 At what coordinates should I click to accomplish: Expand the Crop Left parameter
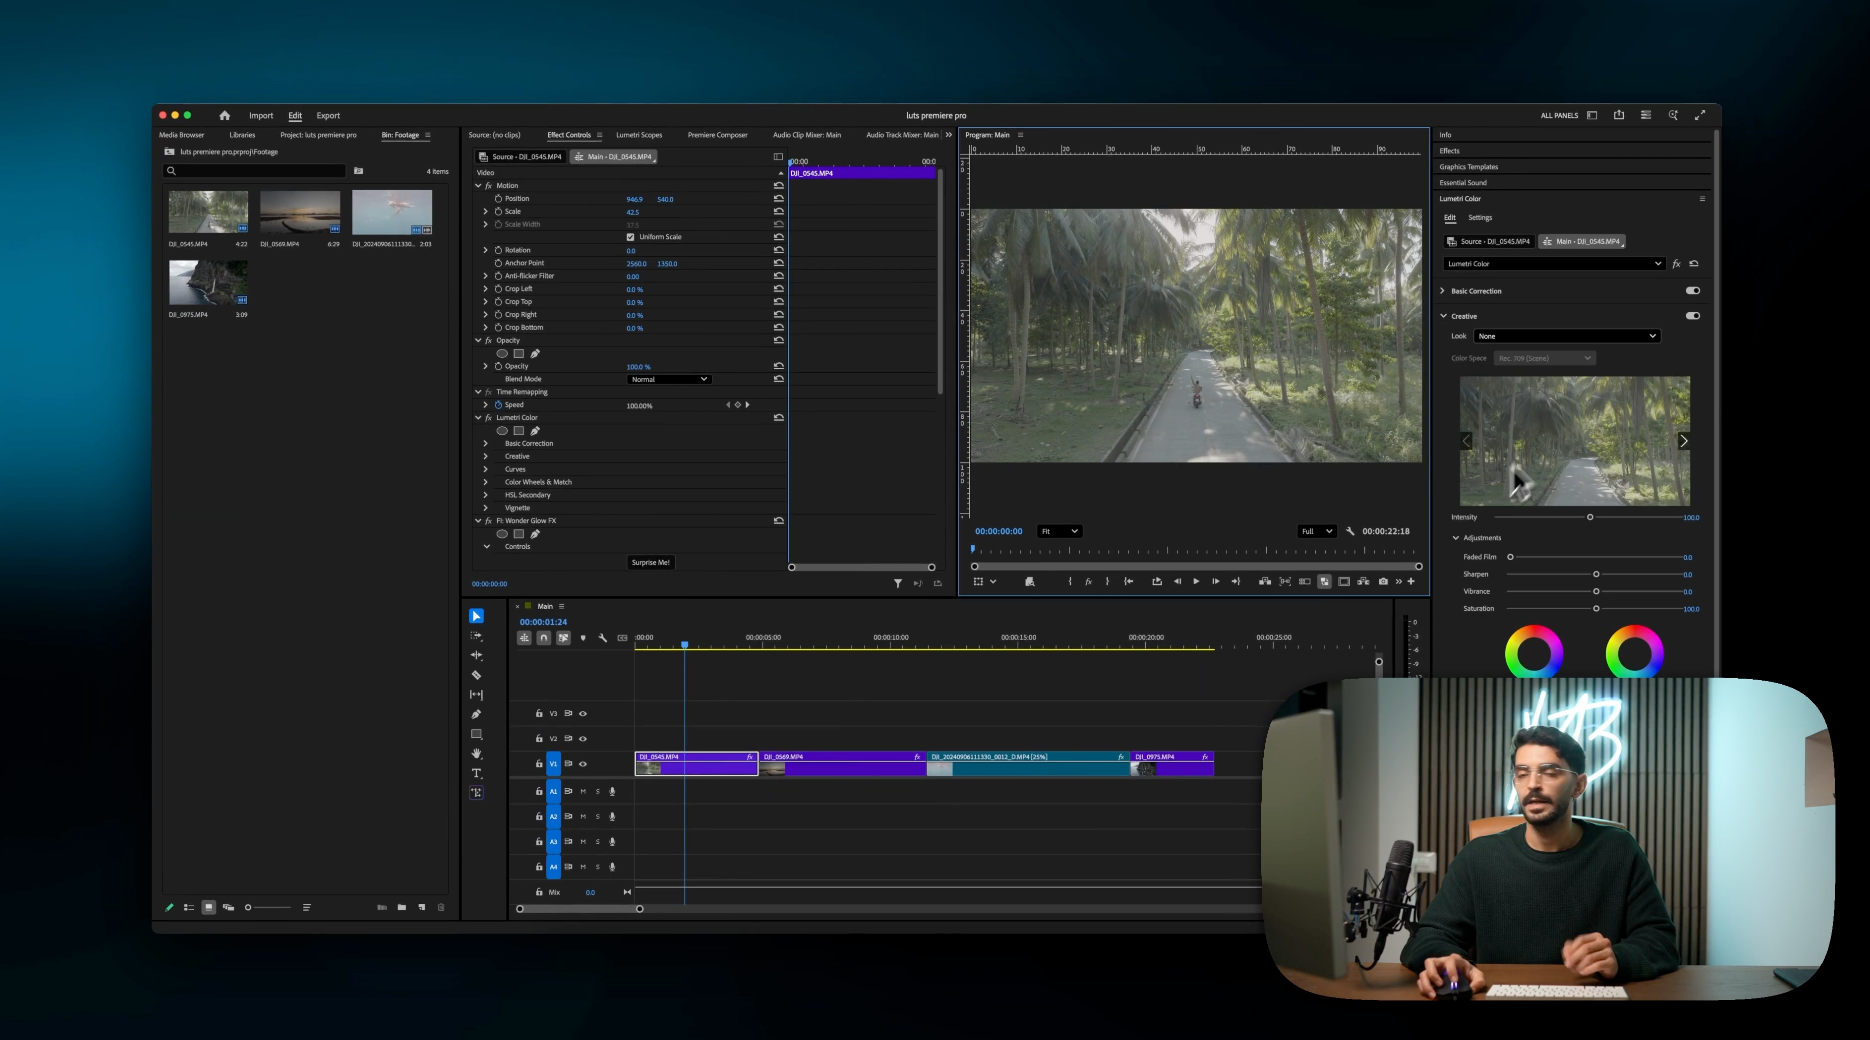coord(486,289)
